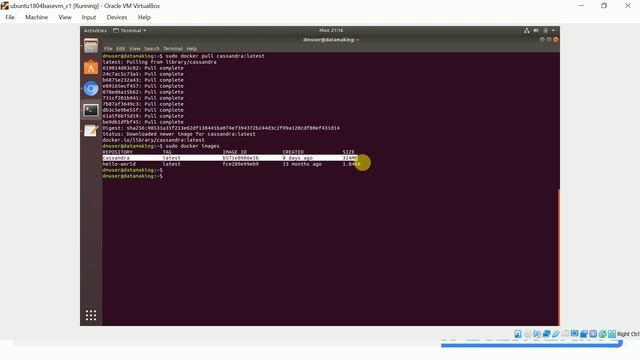Open VirtualBox Devices menu

click(x=117, y=17)
